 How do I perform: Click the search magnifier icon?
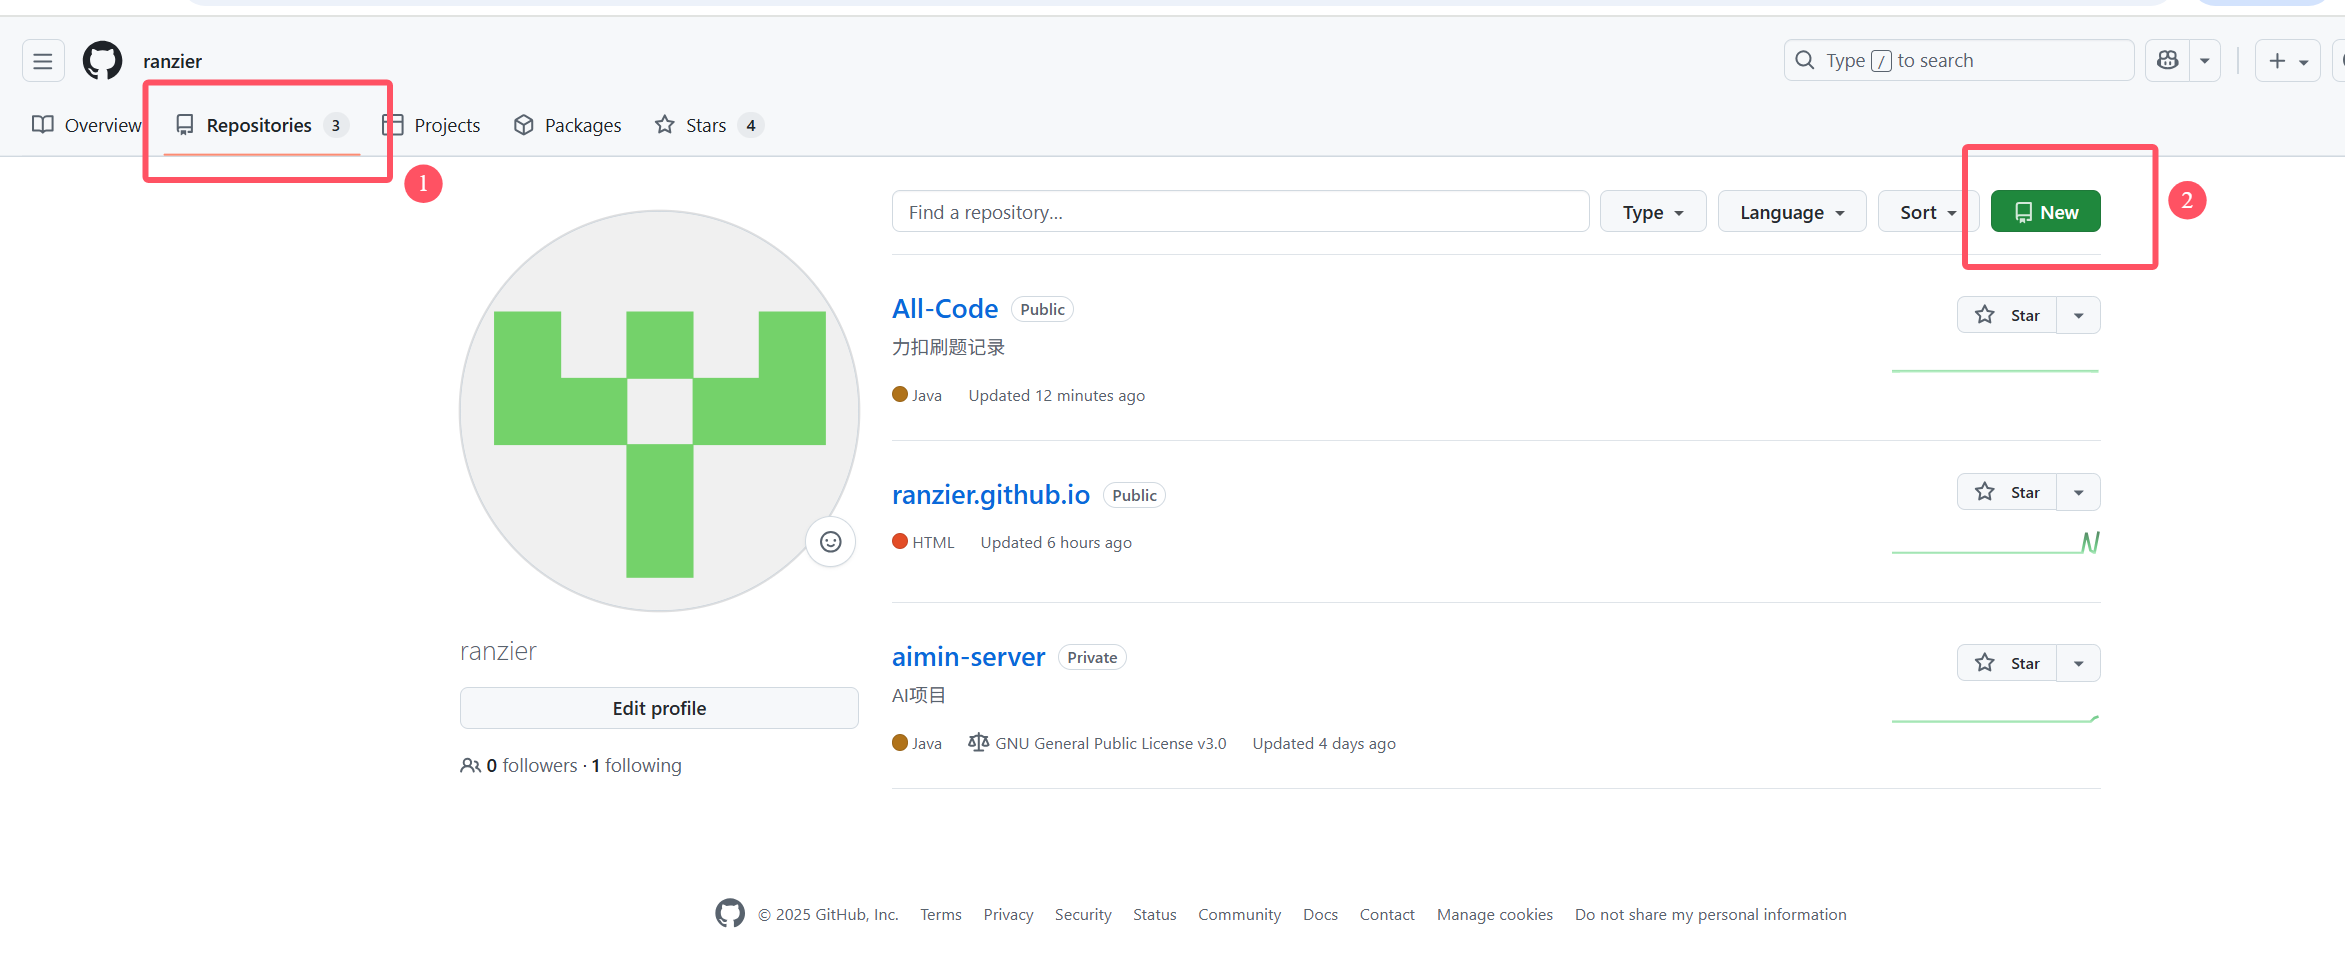(1805, 61)
